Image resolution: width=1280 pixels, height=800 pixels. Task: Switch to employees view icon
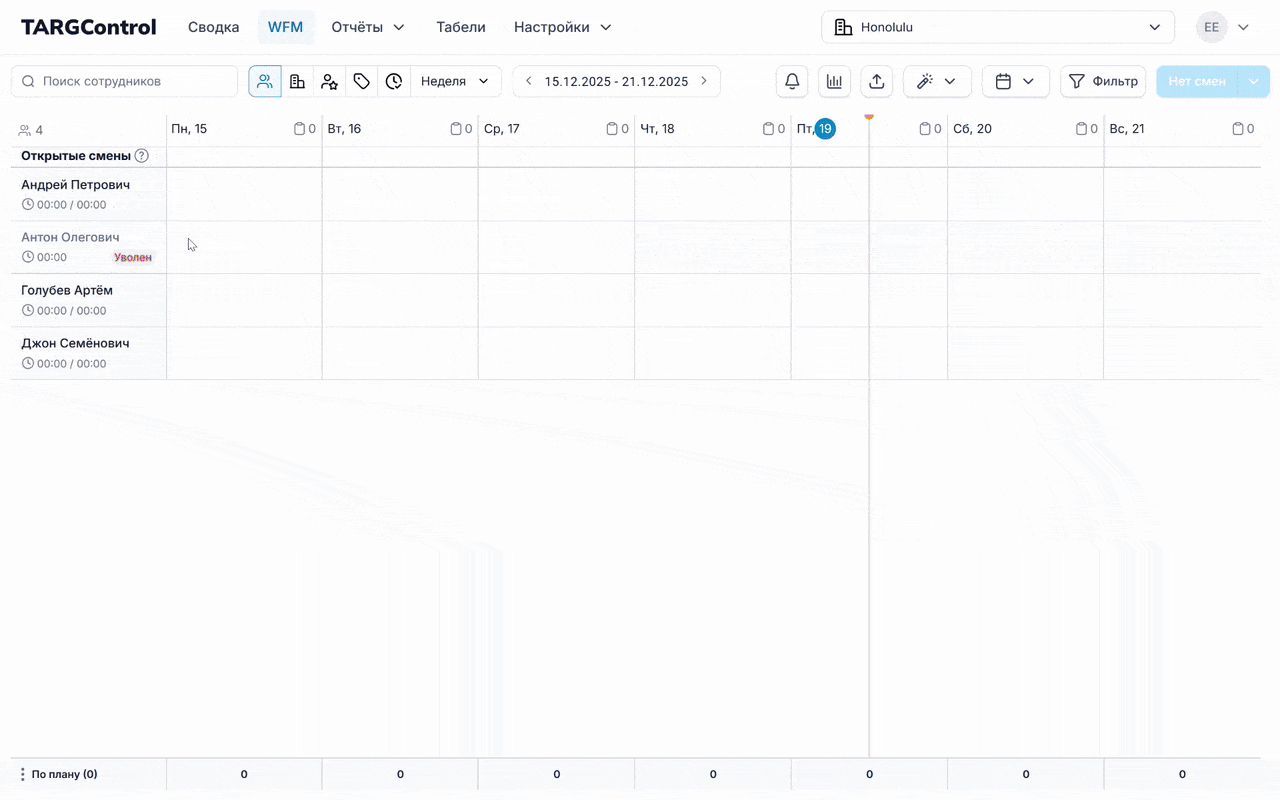tap(265, 81)
